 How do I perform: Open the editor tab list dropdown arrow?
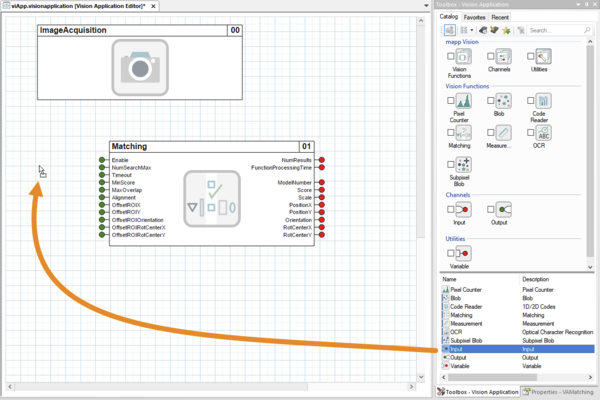426,6
